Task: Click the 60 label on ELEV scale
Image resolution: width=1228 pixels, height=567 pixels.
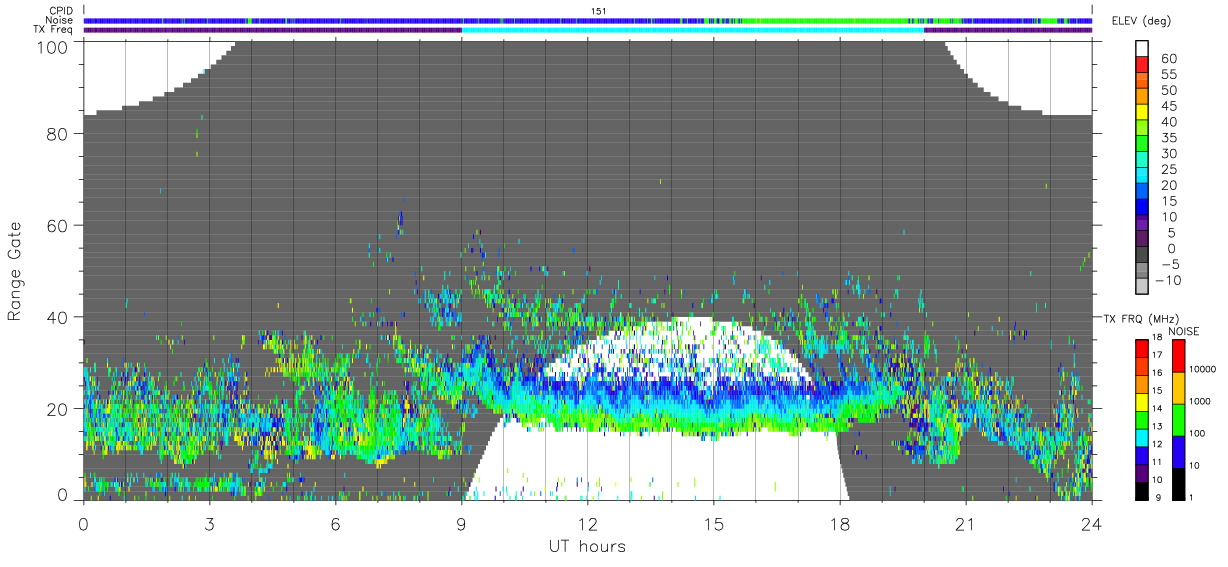Action: 1169,58
